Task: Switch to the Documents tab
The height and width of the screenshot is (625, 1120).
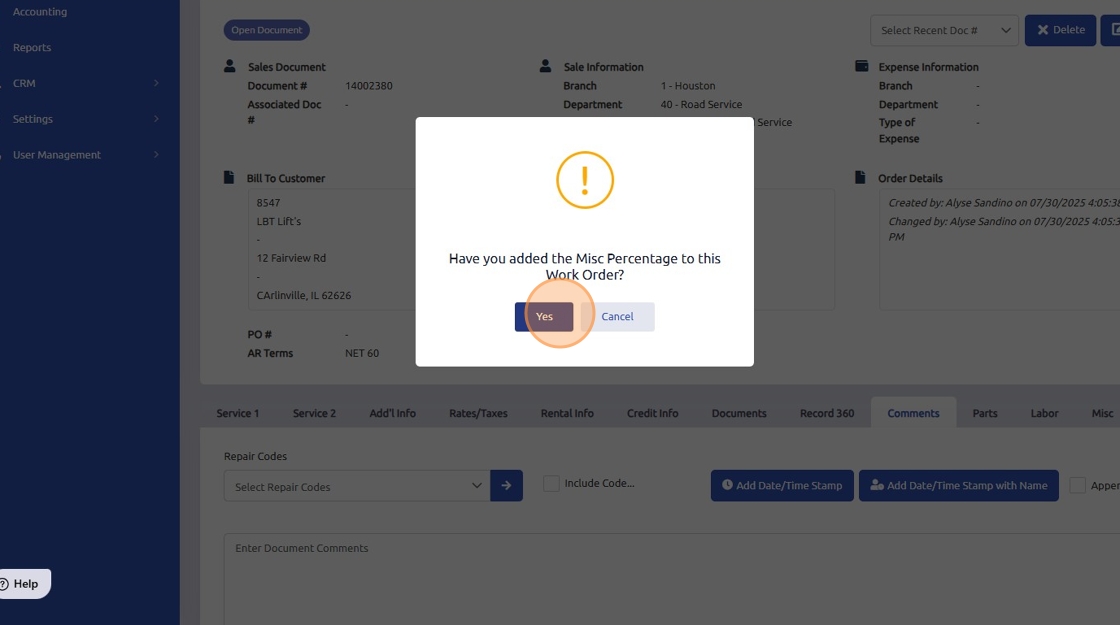Action: tap(739, 413)
